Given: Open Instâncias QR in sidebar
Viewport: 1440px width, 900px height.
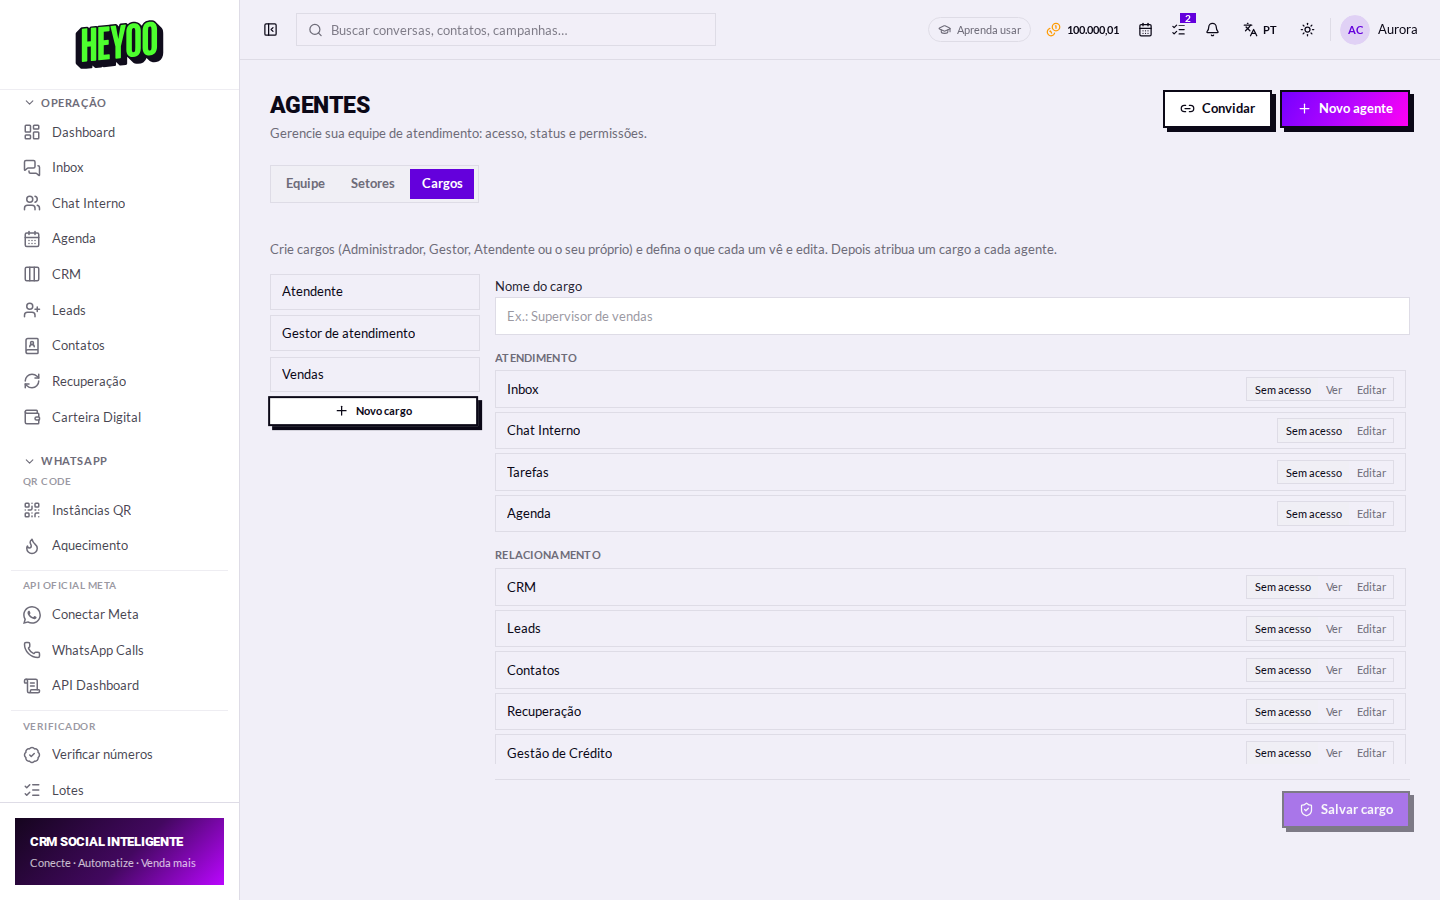Looking at the screenshot, I should pos(120,510).
